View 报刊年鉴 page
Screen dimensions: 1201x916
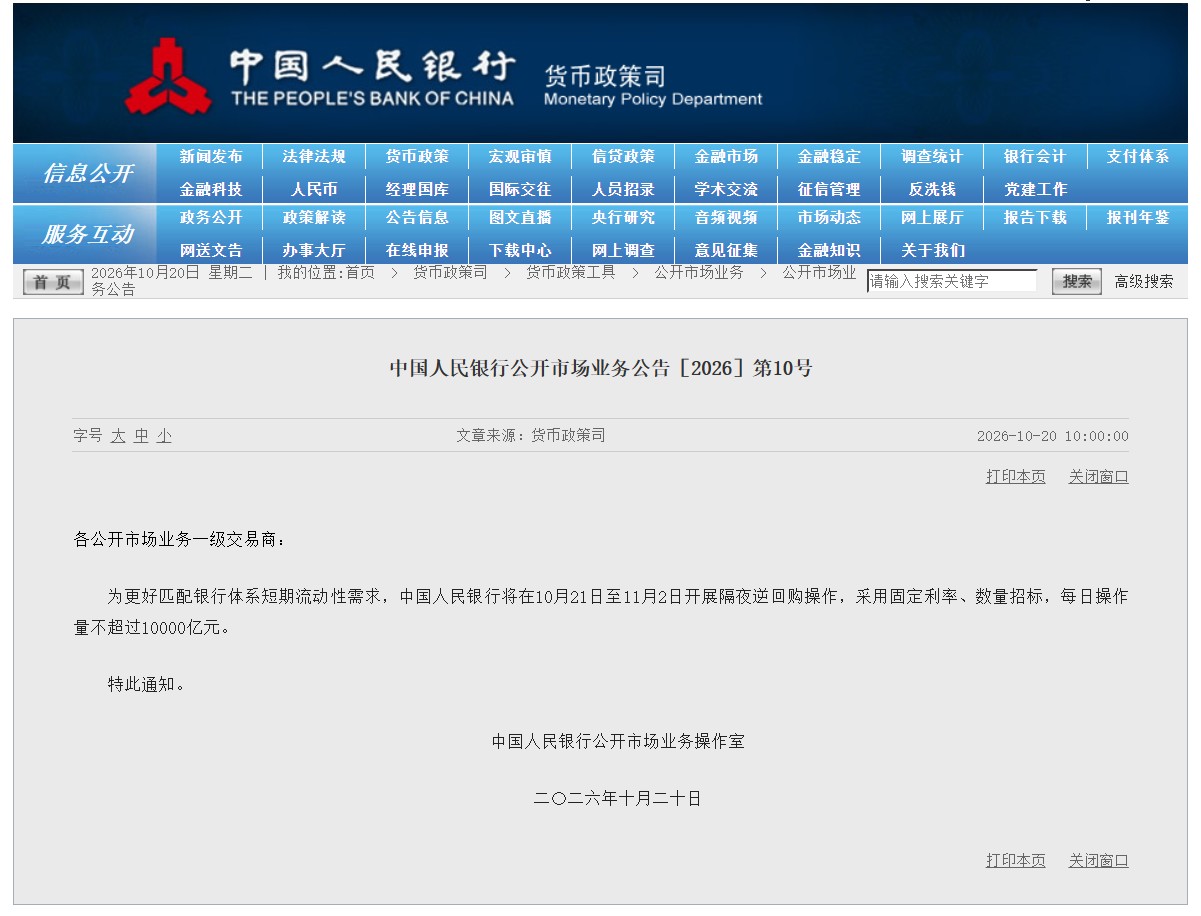coord(1138,218)
